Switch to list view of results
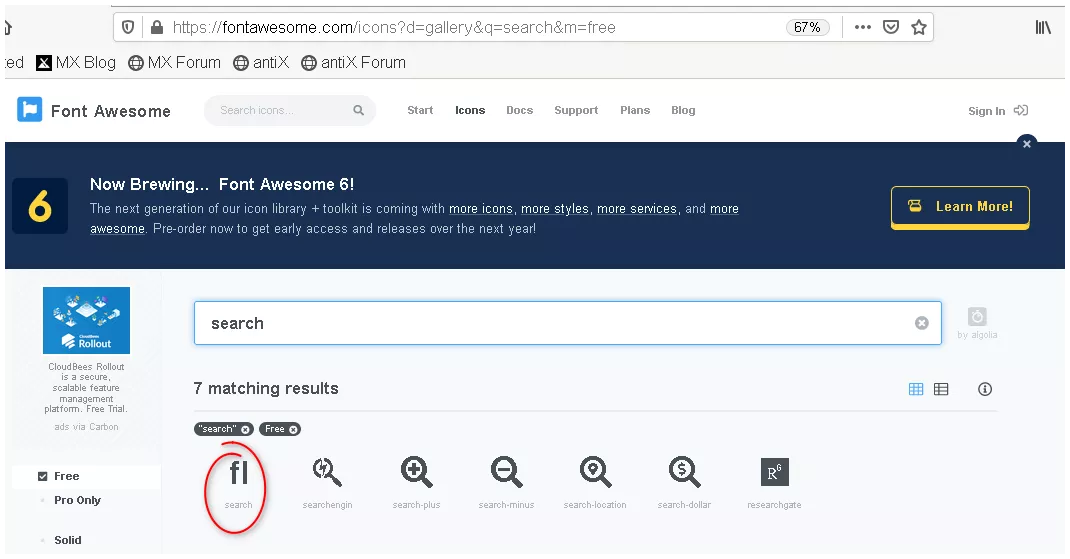The image size is (1070, 559). (941, 389)
